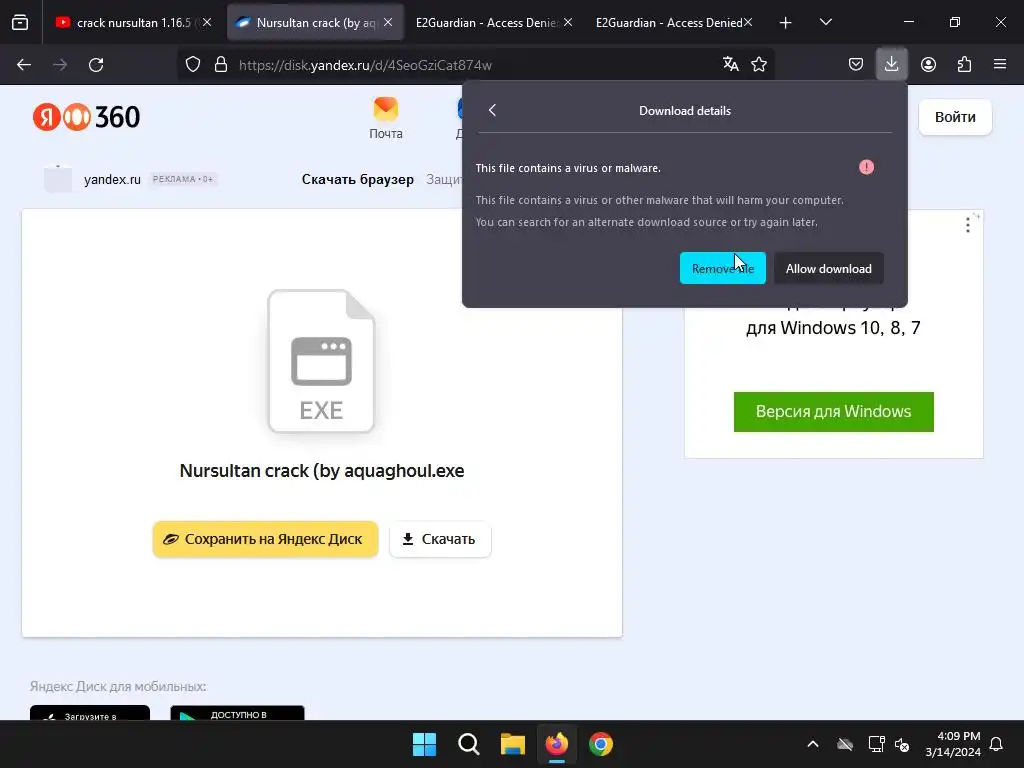Show hidden system tray icons

(813, 744)
